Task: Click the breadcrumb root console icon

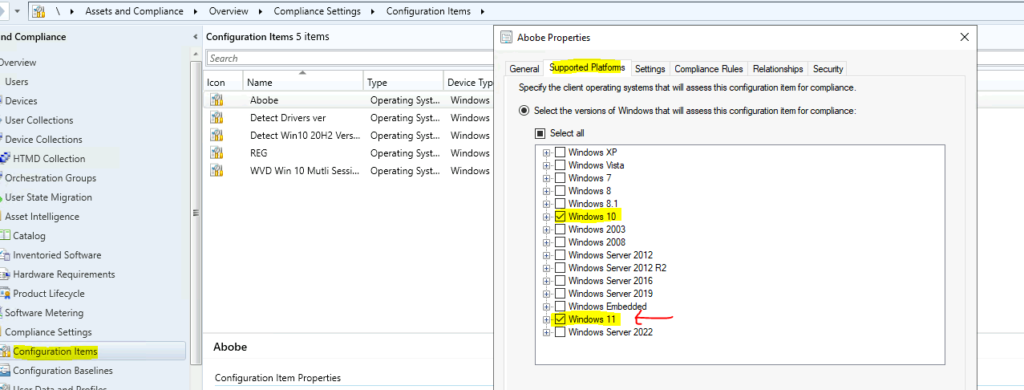Action: coord(39,11)
